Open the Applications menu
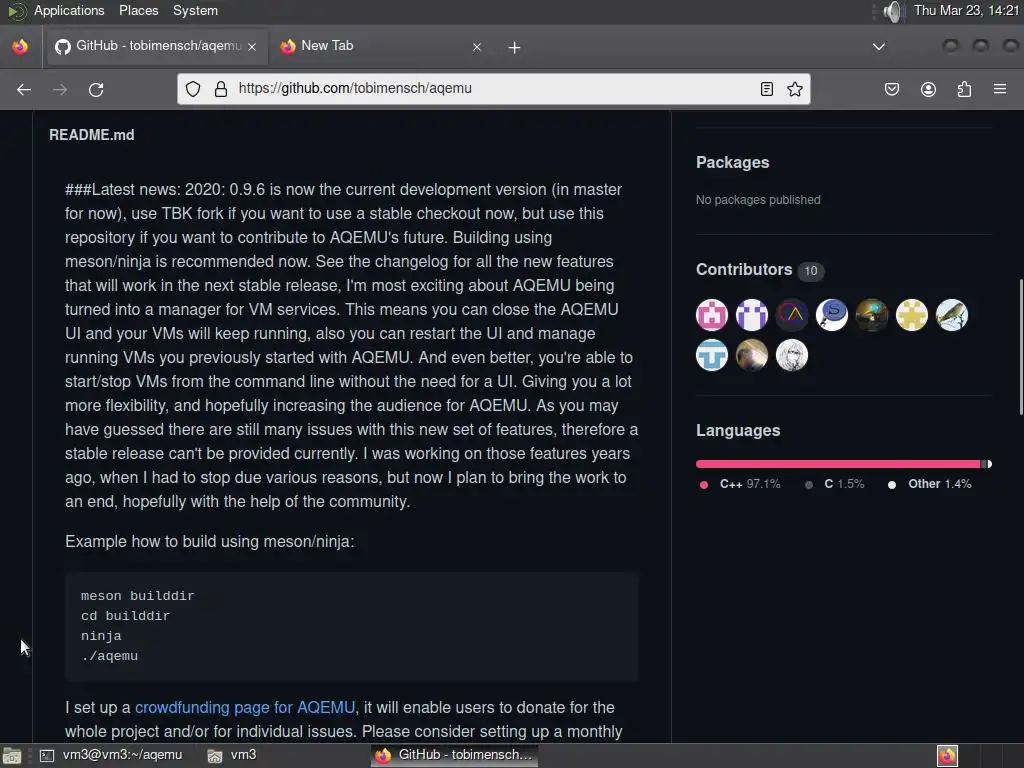Viewport: 1024px width, 768px height. (69, 10)
